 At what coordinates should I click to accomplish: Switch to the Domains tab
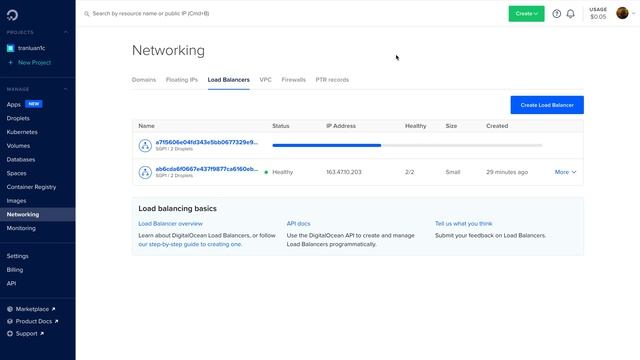144,80
